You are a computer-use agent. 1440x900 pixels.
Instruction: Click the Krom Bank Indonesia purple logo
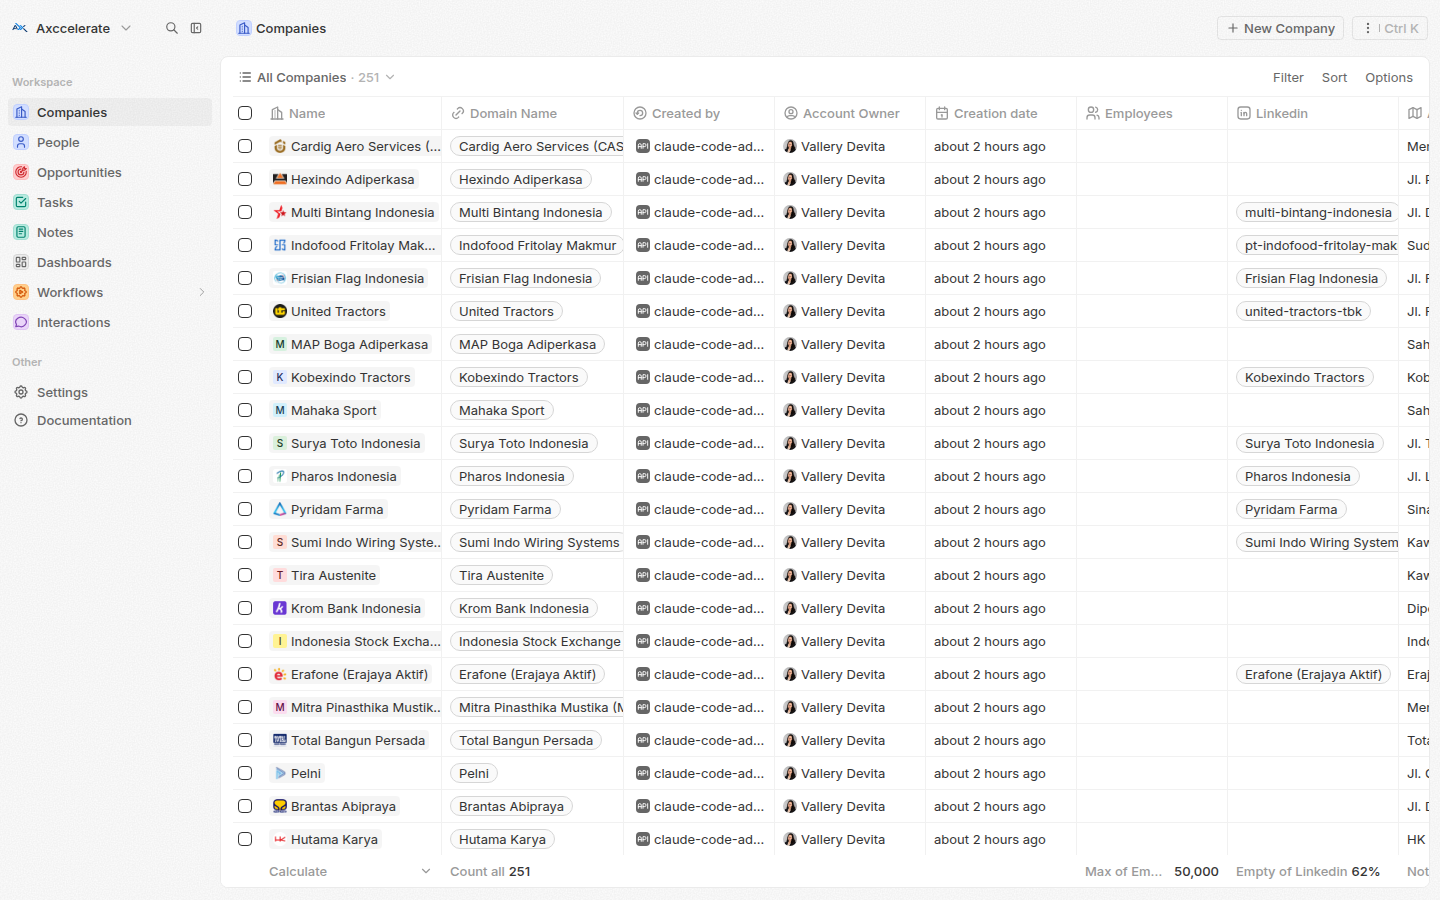[x=280, y=608]
